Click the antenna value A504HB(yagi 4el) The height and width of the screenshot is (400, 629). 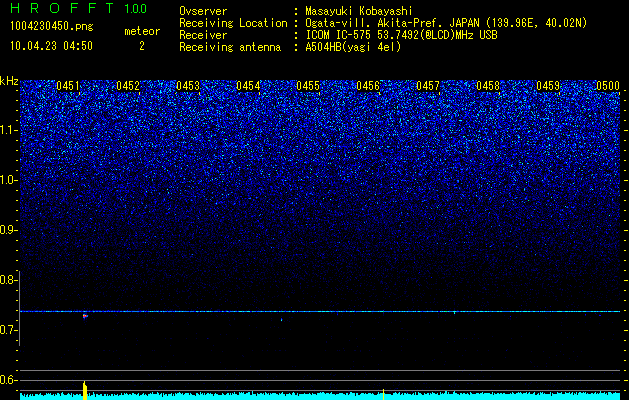click(x=353, y=47)
